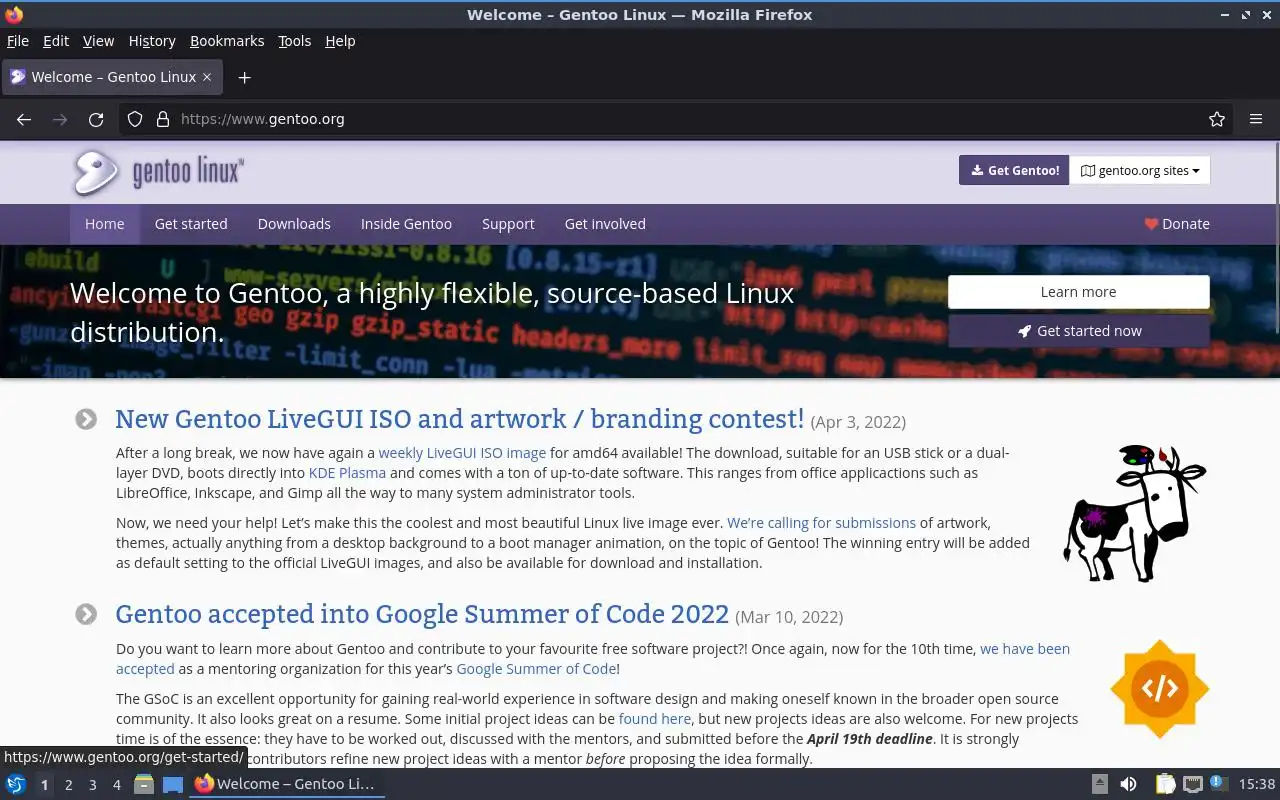
Task: Follow the weekly LiveGUI ISO image link
Action: click(462, 453)
